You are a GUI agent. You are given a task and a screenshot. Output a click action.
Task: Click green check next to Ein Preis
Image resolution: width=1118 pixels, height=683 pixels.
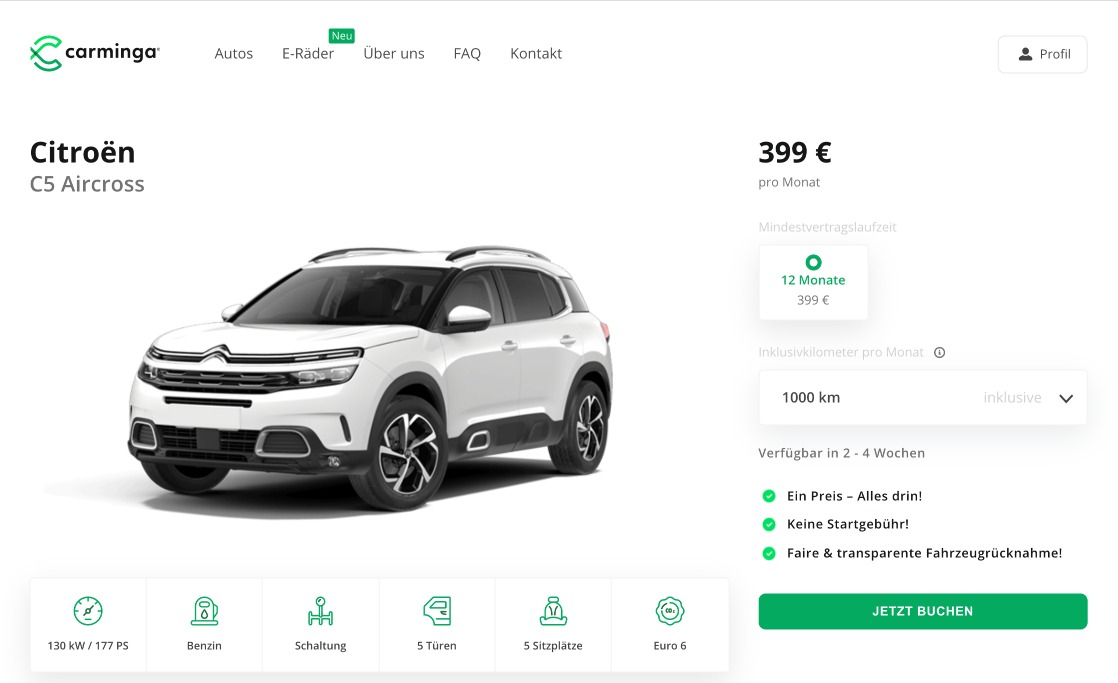(x=769, y=496)
